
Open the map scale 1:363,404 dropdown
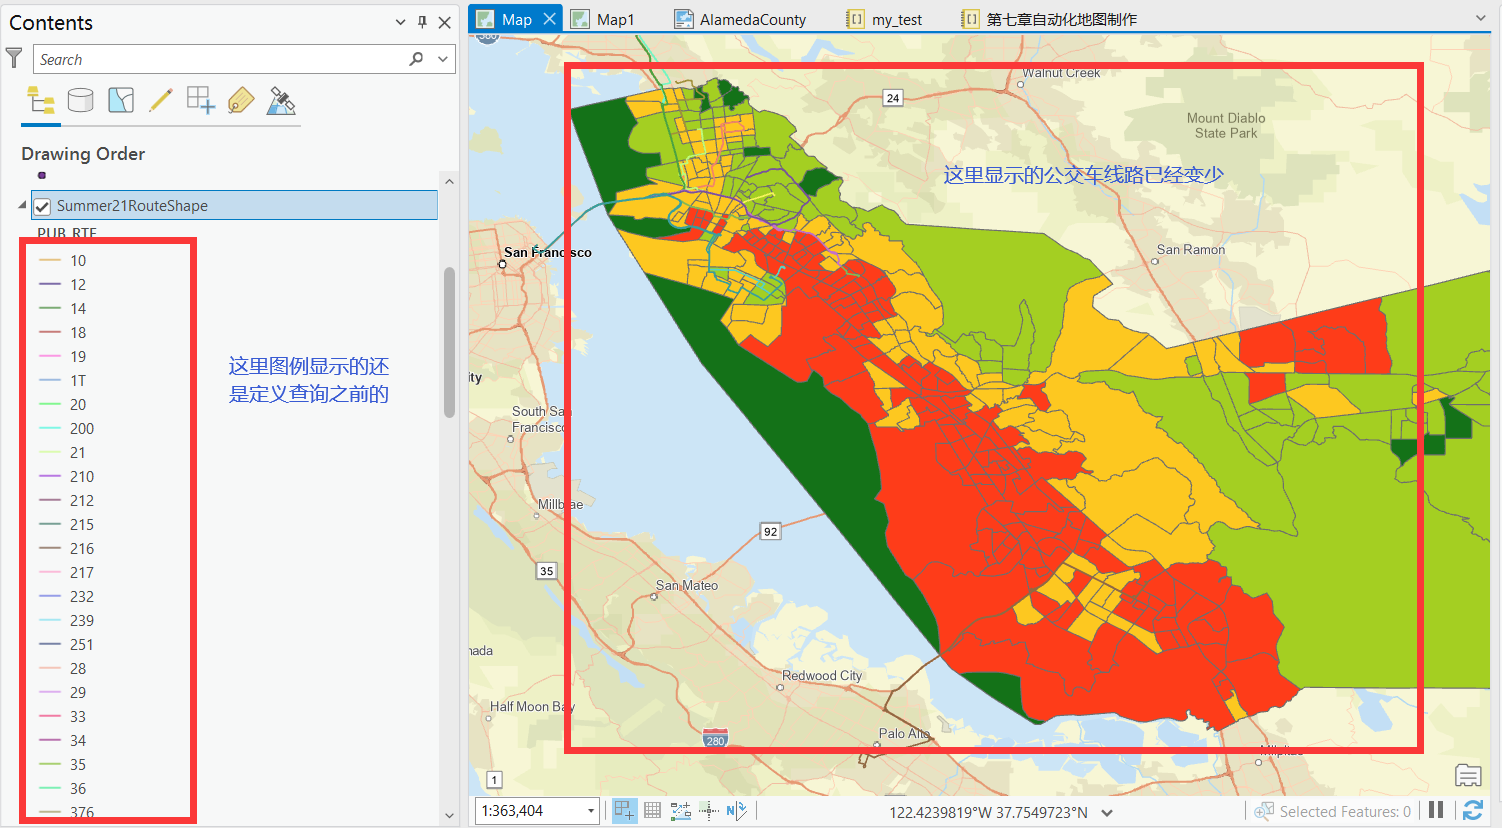point(591,811)
